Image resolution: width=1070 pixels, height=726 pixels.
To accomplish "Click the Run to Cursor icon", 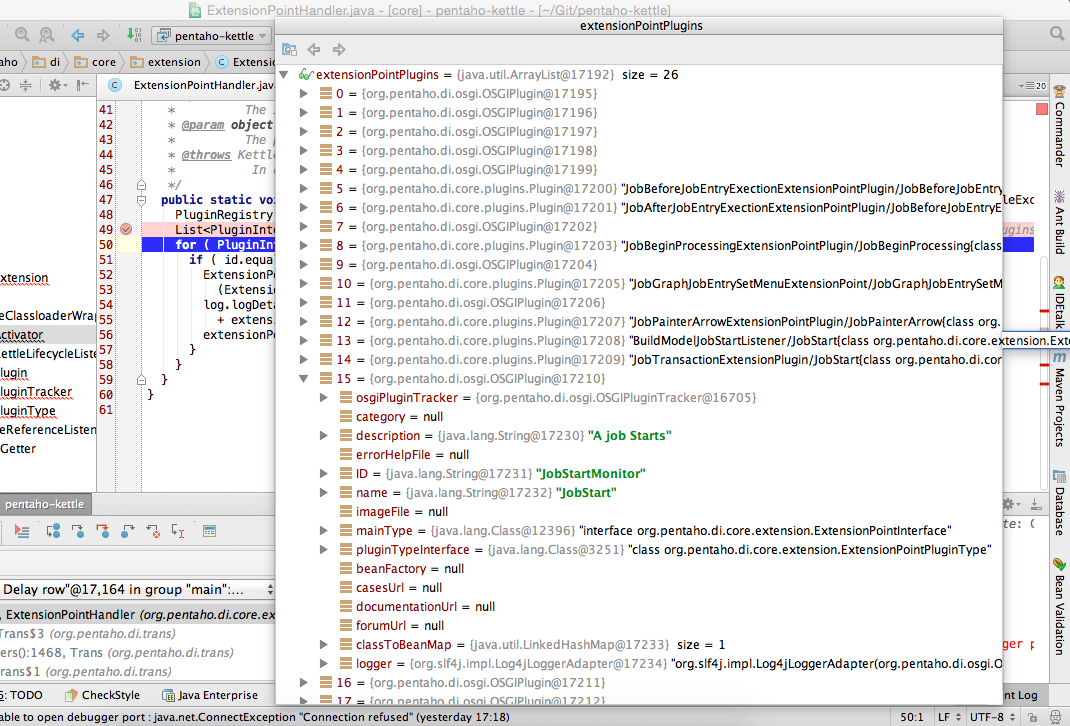I will [178, 531].
